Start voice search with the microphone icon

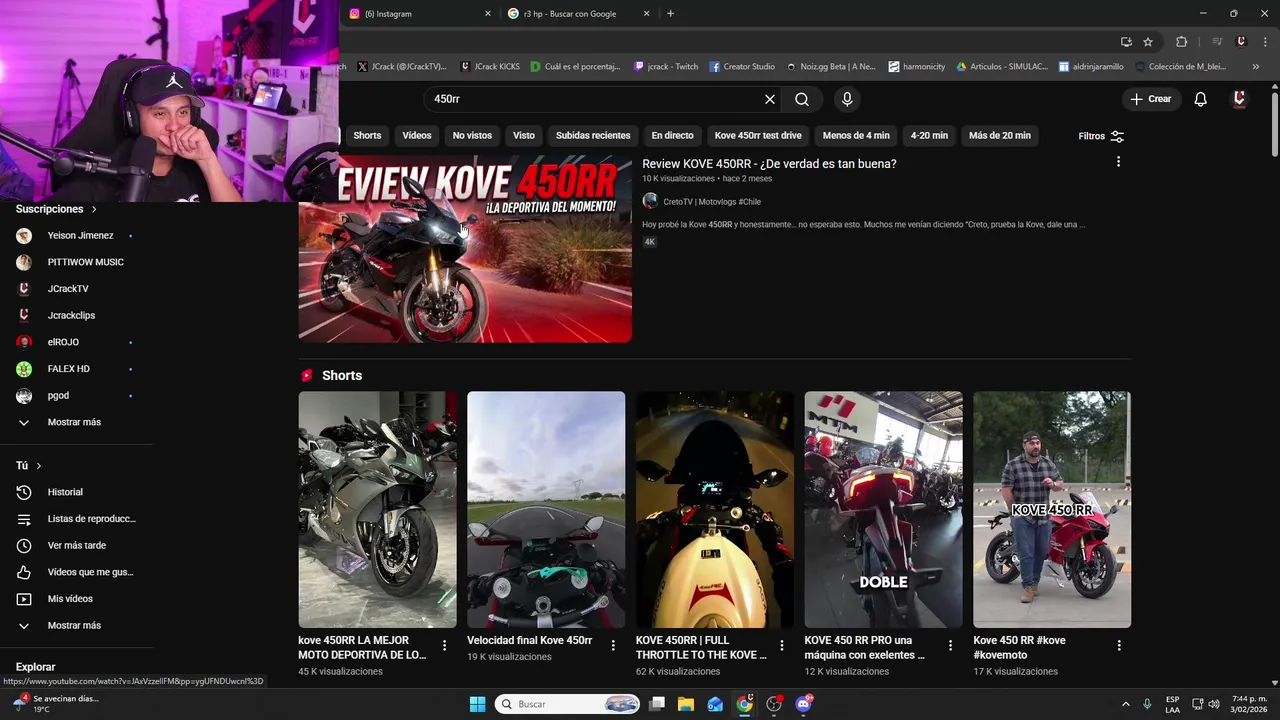pos(847,99)
